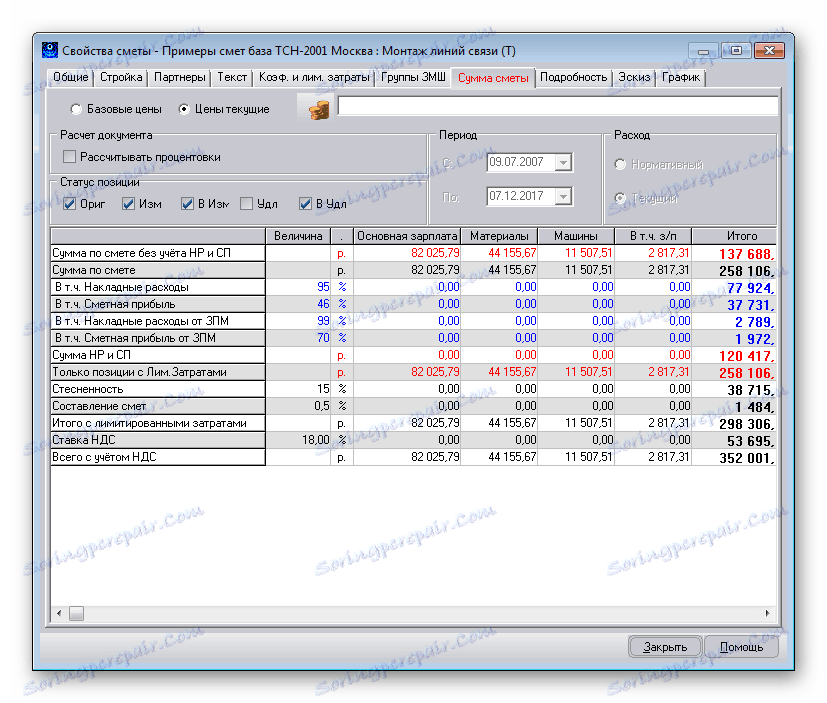Open the Группы ЗМШ tab
Viewport: 827px width, 703px height.
[x=413, y=78]
